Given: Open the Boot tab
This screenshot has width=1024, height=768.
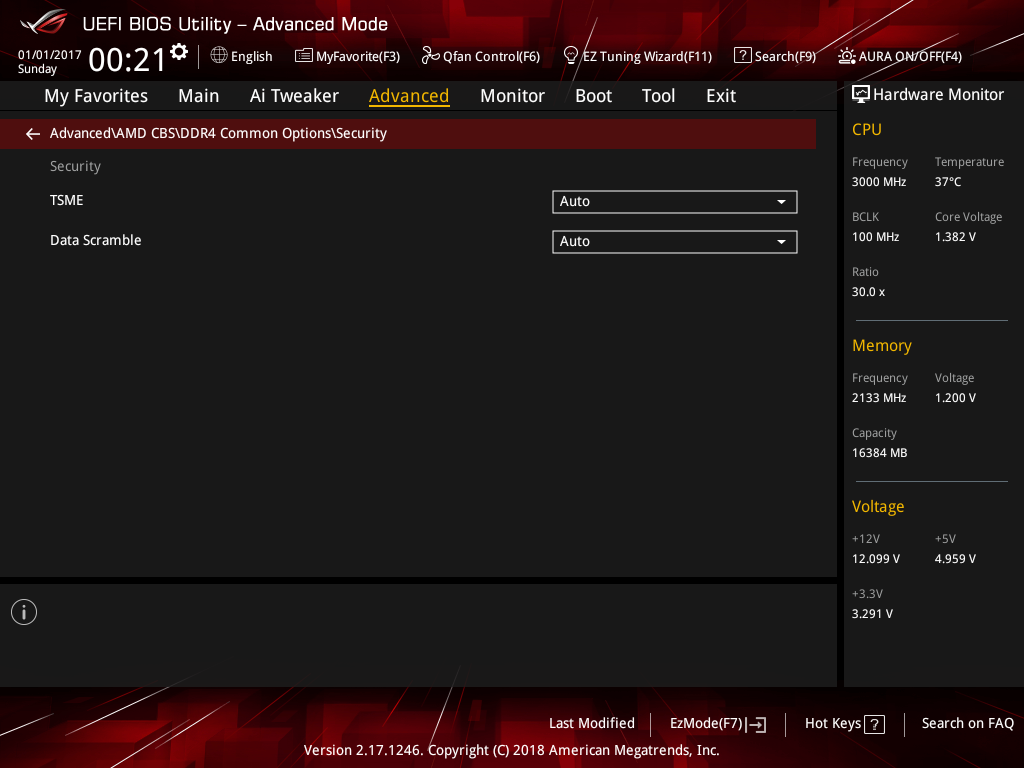Looking at the screenshot, I should click(x=594, y=96).
